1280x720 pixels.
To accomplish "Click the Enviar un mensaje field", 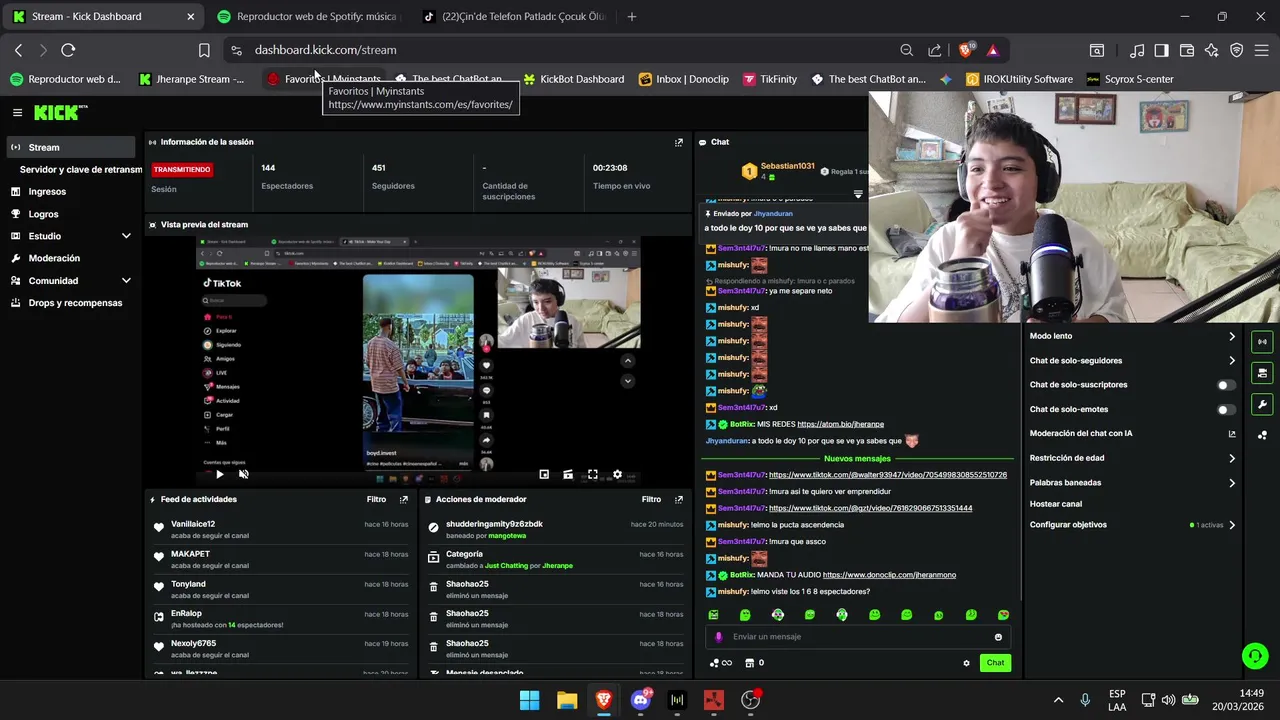I will (x=859, y=637).
